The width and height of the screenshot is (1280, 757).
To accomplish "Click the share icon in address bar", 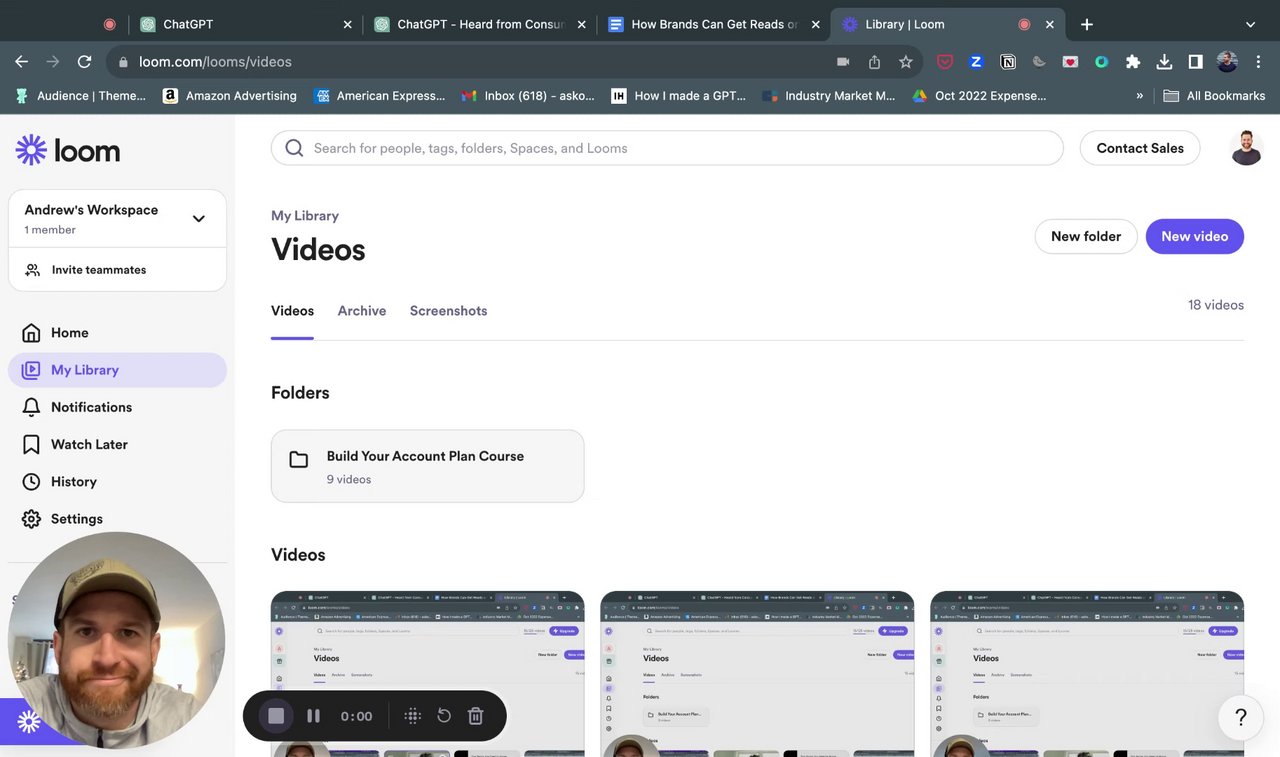I will pyautogui.click(x=875, y=62).
